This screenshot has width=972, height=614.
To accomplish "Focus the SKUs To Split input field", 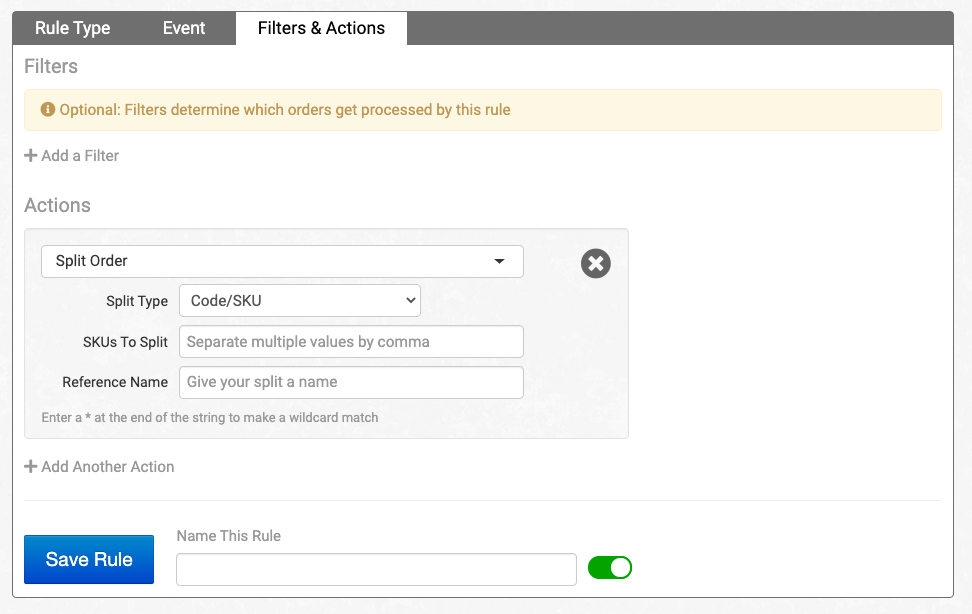I will 351,341.
